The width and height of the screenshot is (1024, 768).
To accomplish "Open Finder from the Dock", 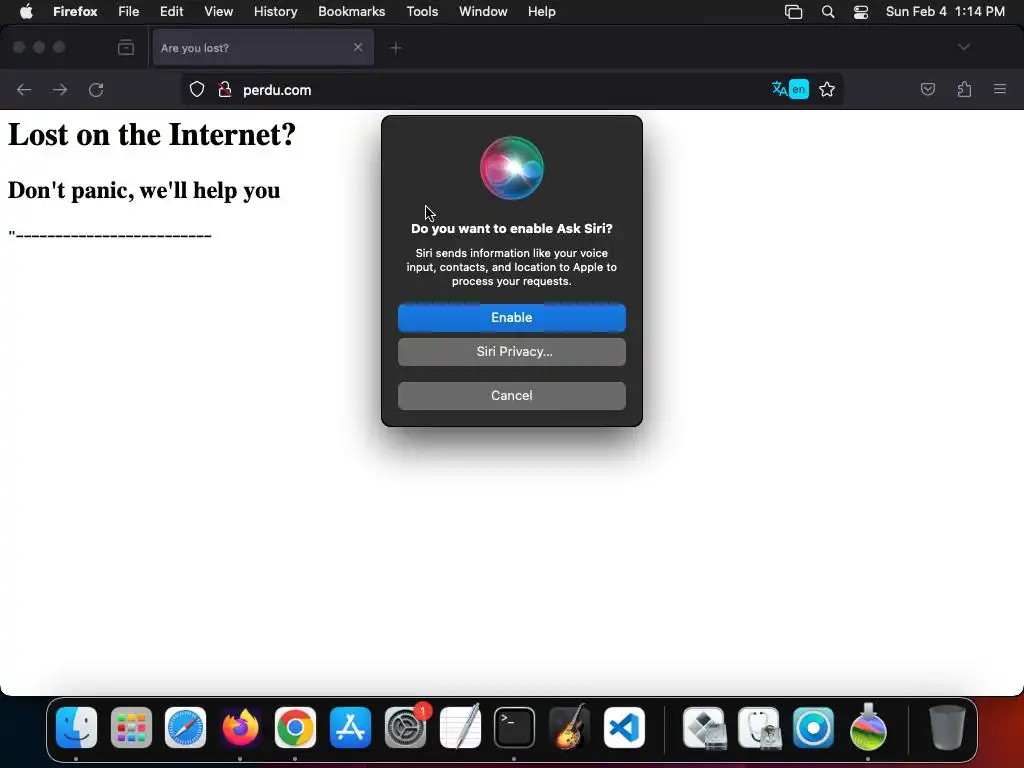I will click(x=76, y=728).
